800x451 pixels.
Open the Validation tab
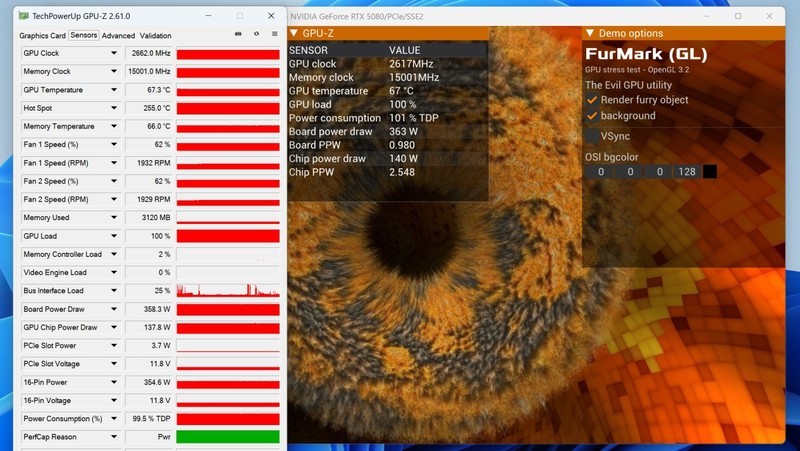(156, 36)
